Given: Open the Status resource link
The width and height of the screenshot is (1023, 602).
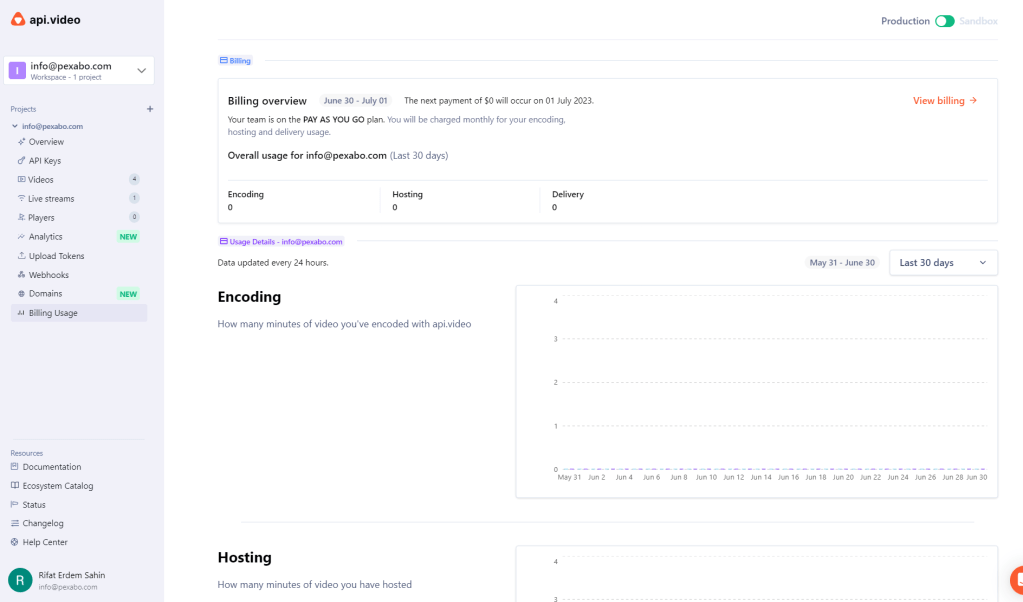Looking at the screenshot, I should 34,504.
